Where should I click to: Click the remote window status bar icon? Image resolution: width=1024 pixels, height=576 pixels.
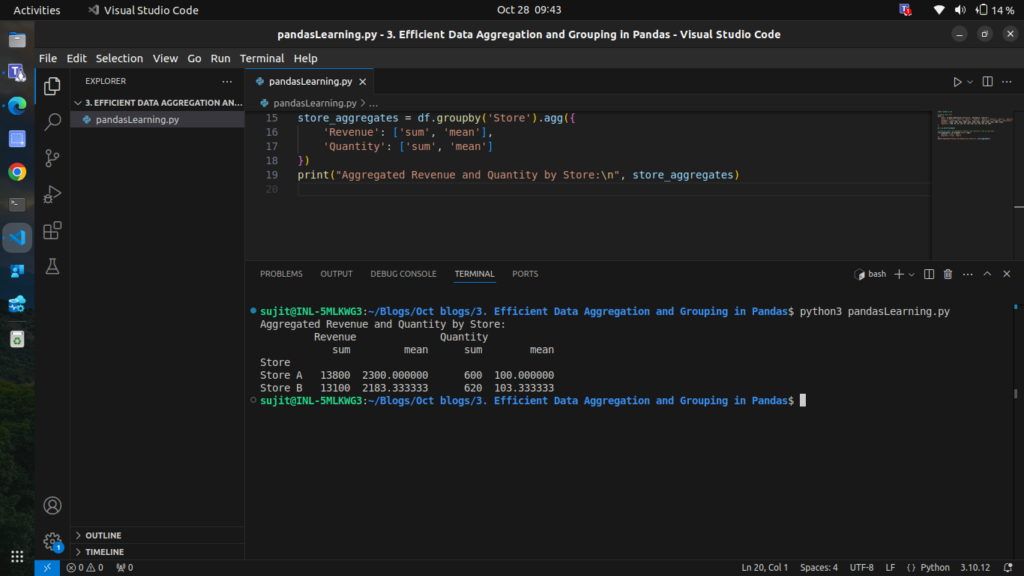pos(47,567)
